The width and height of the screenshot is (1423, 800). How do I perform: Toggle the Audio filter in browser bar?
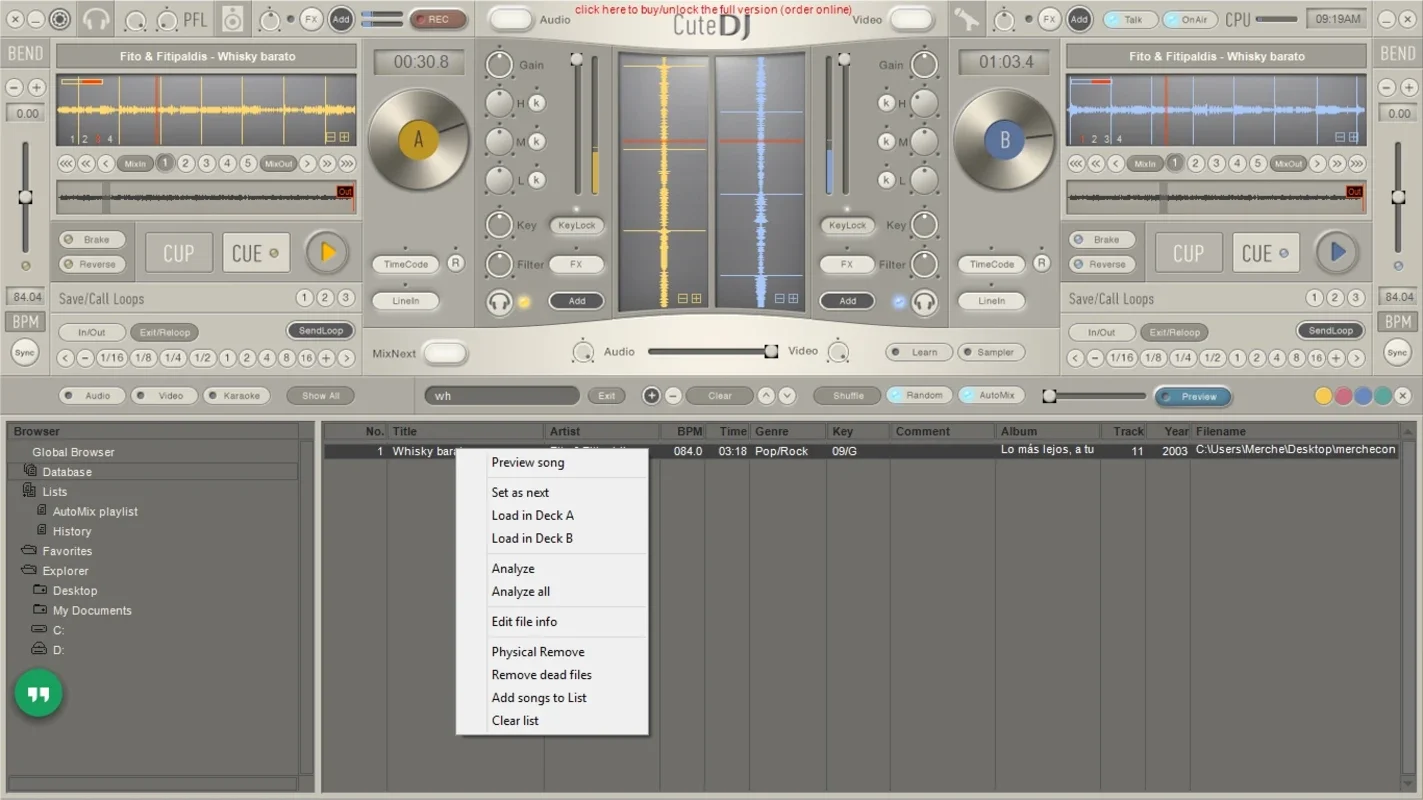tap(92, 395)
